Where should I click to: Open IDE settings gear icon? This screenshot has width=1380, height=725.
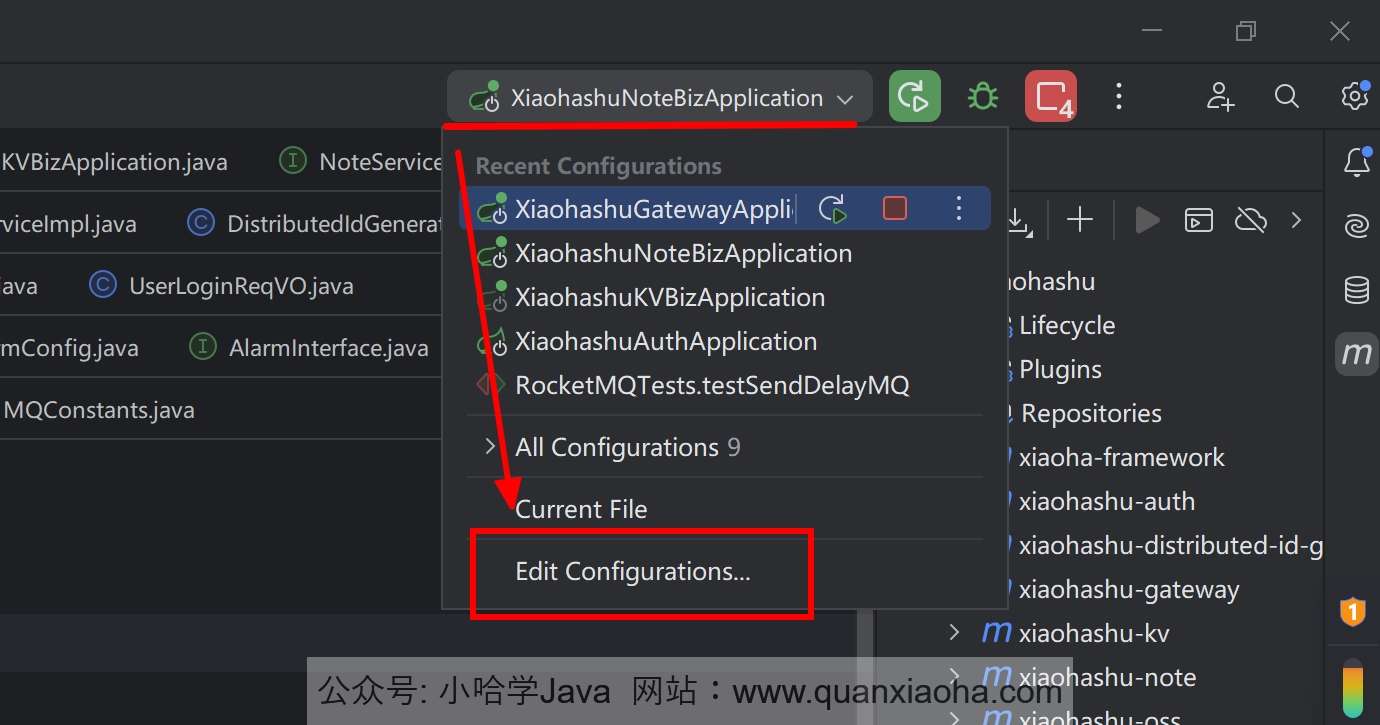click(1354, 97)
